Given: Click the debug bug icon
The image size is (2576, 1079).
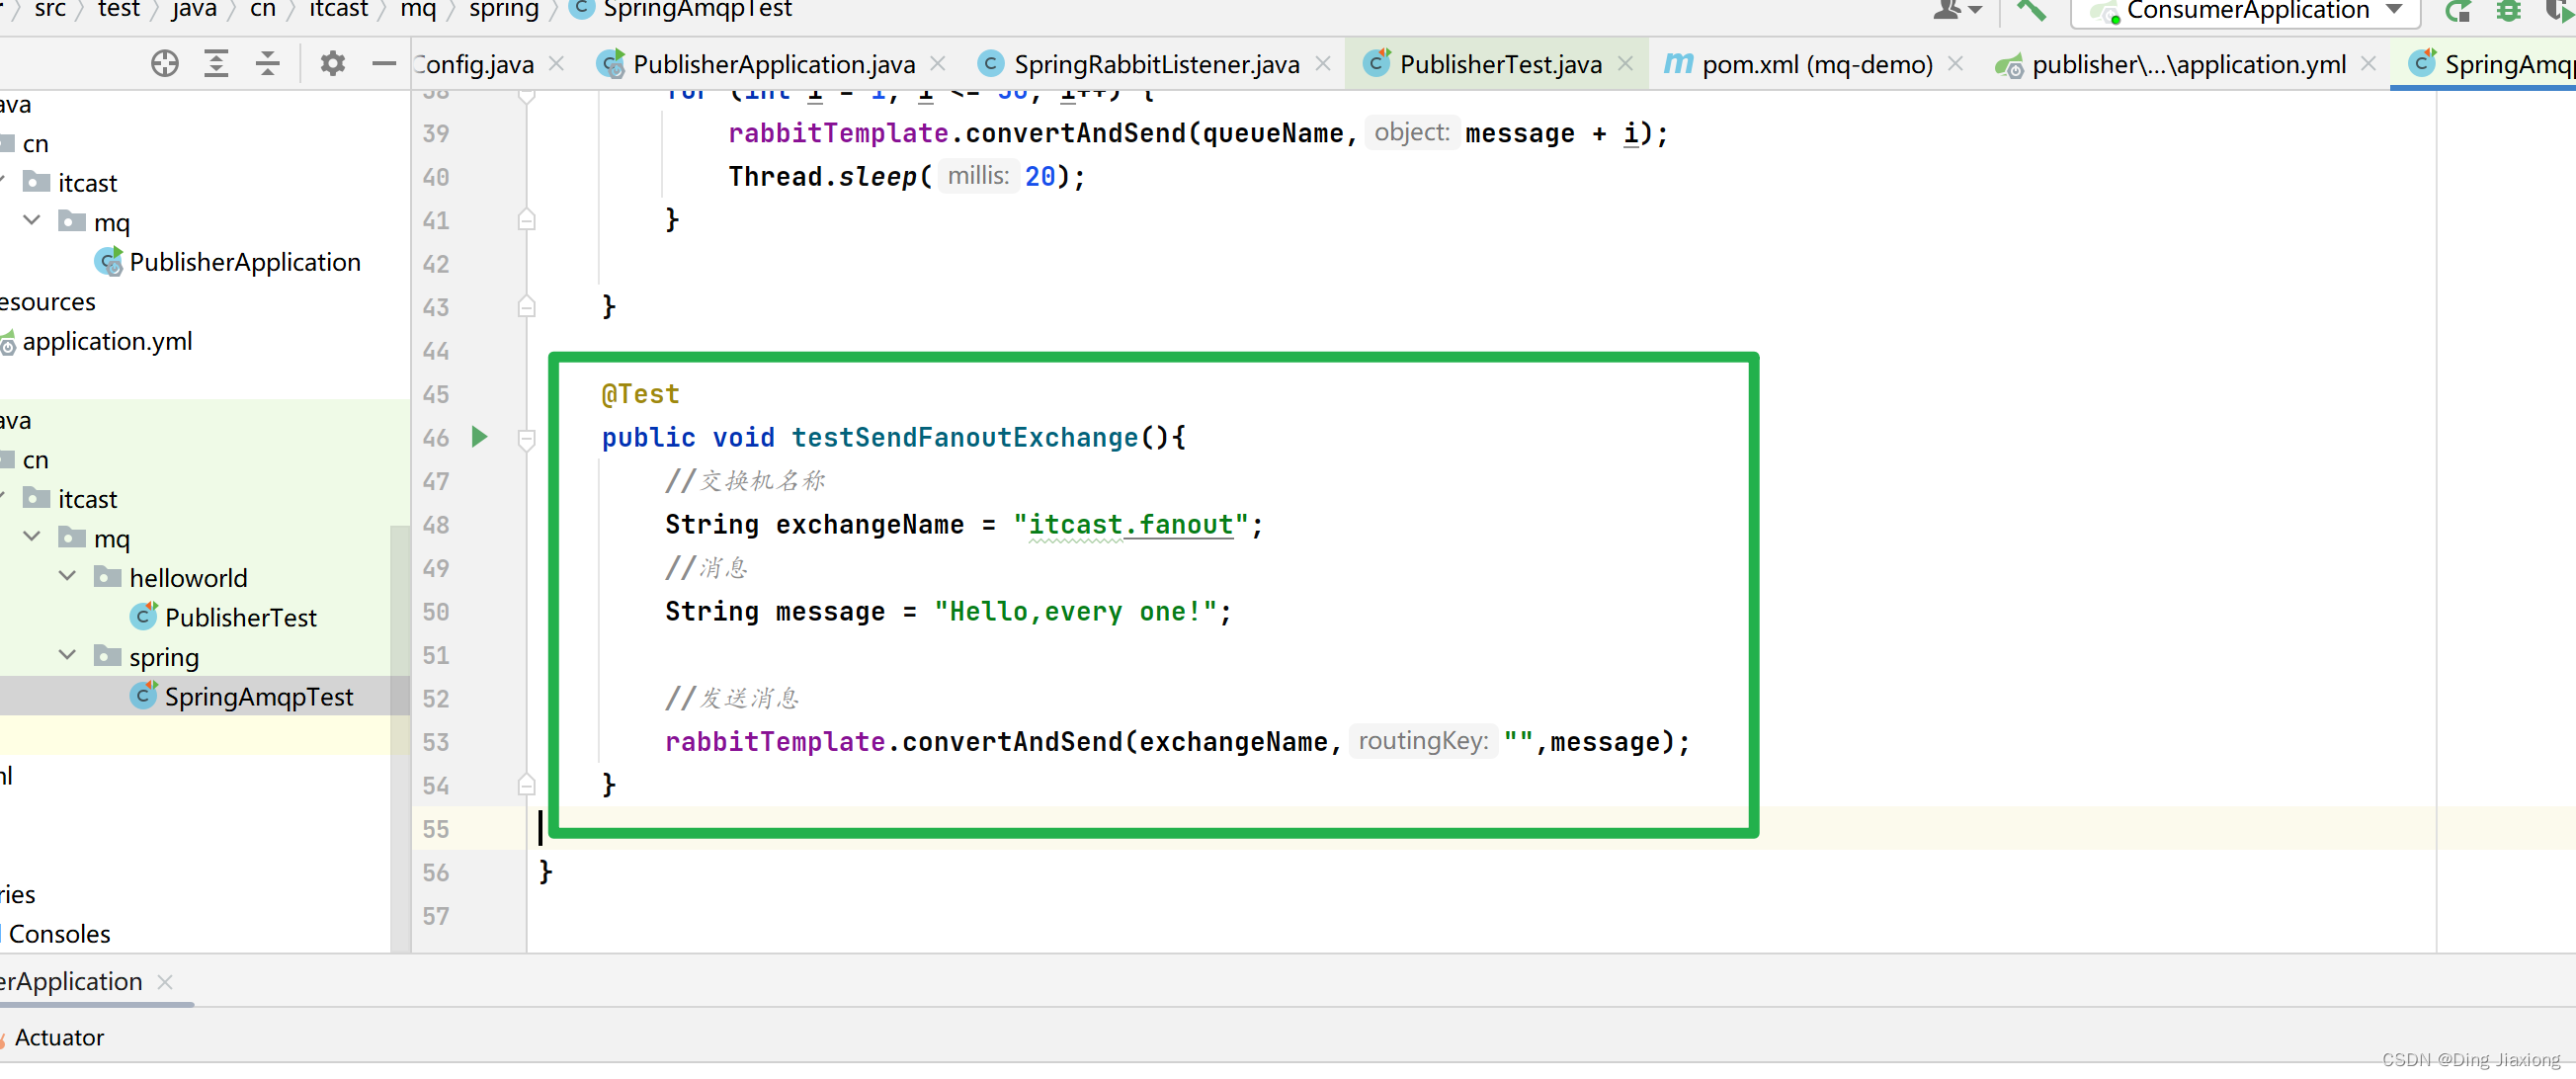Looking at the screenshot, I should 2509,11.
